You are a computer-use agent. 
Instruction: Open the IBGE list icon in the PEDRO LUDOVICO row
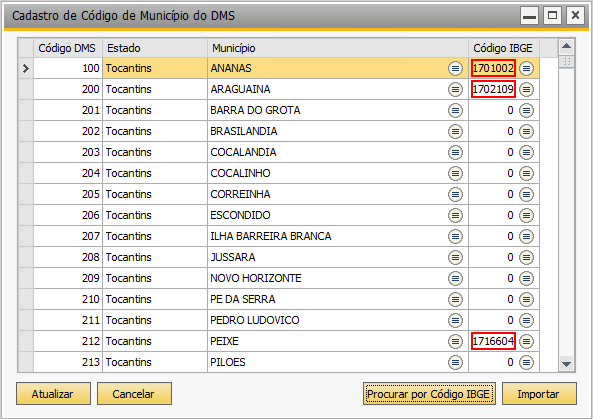526,321
